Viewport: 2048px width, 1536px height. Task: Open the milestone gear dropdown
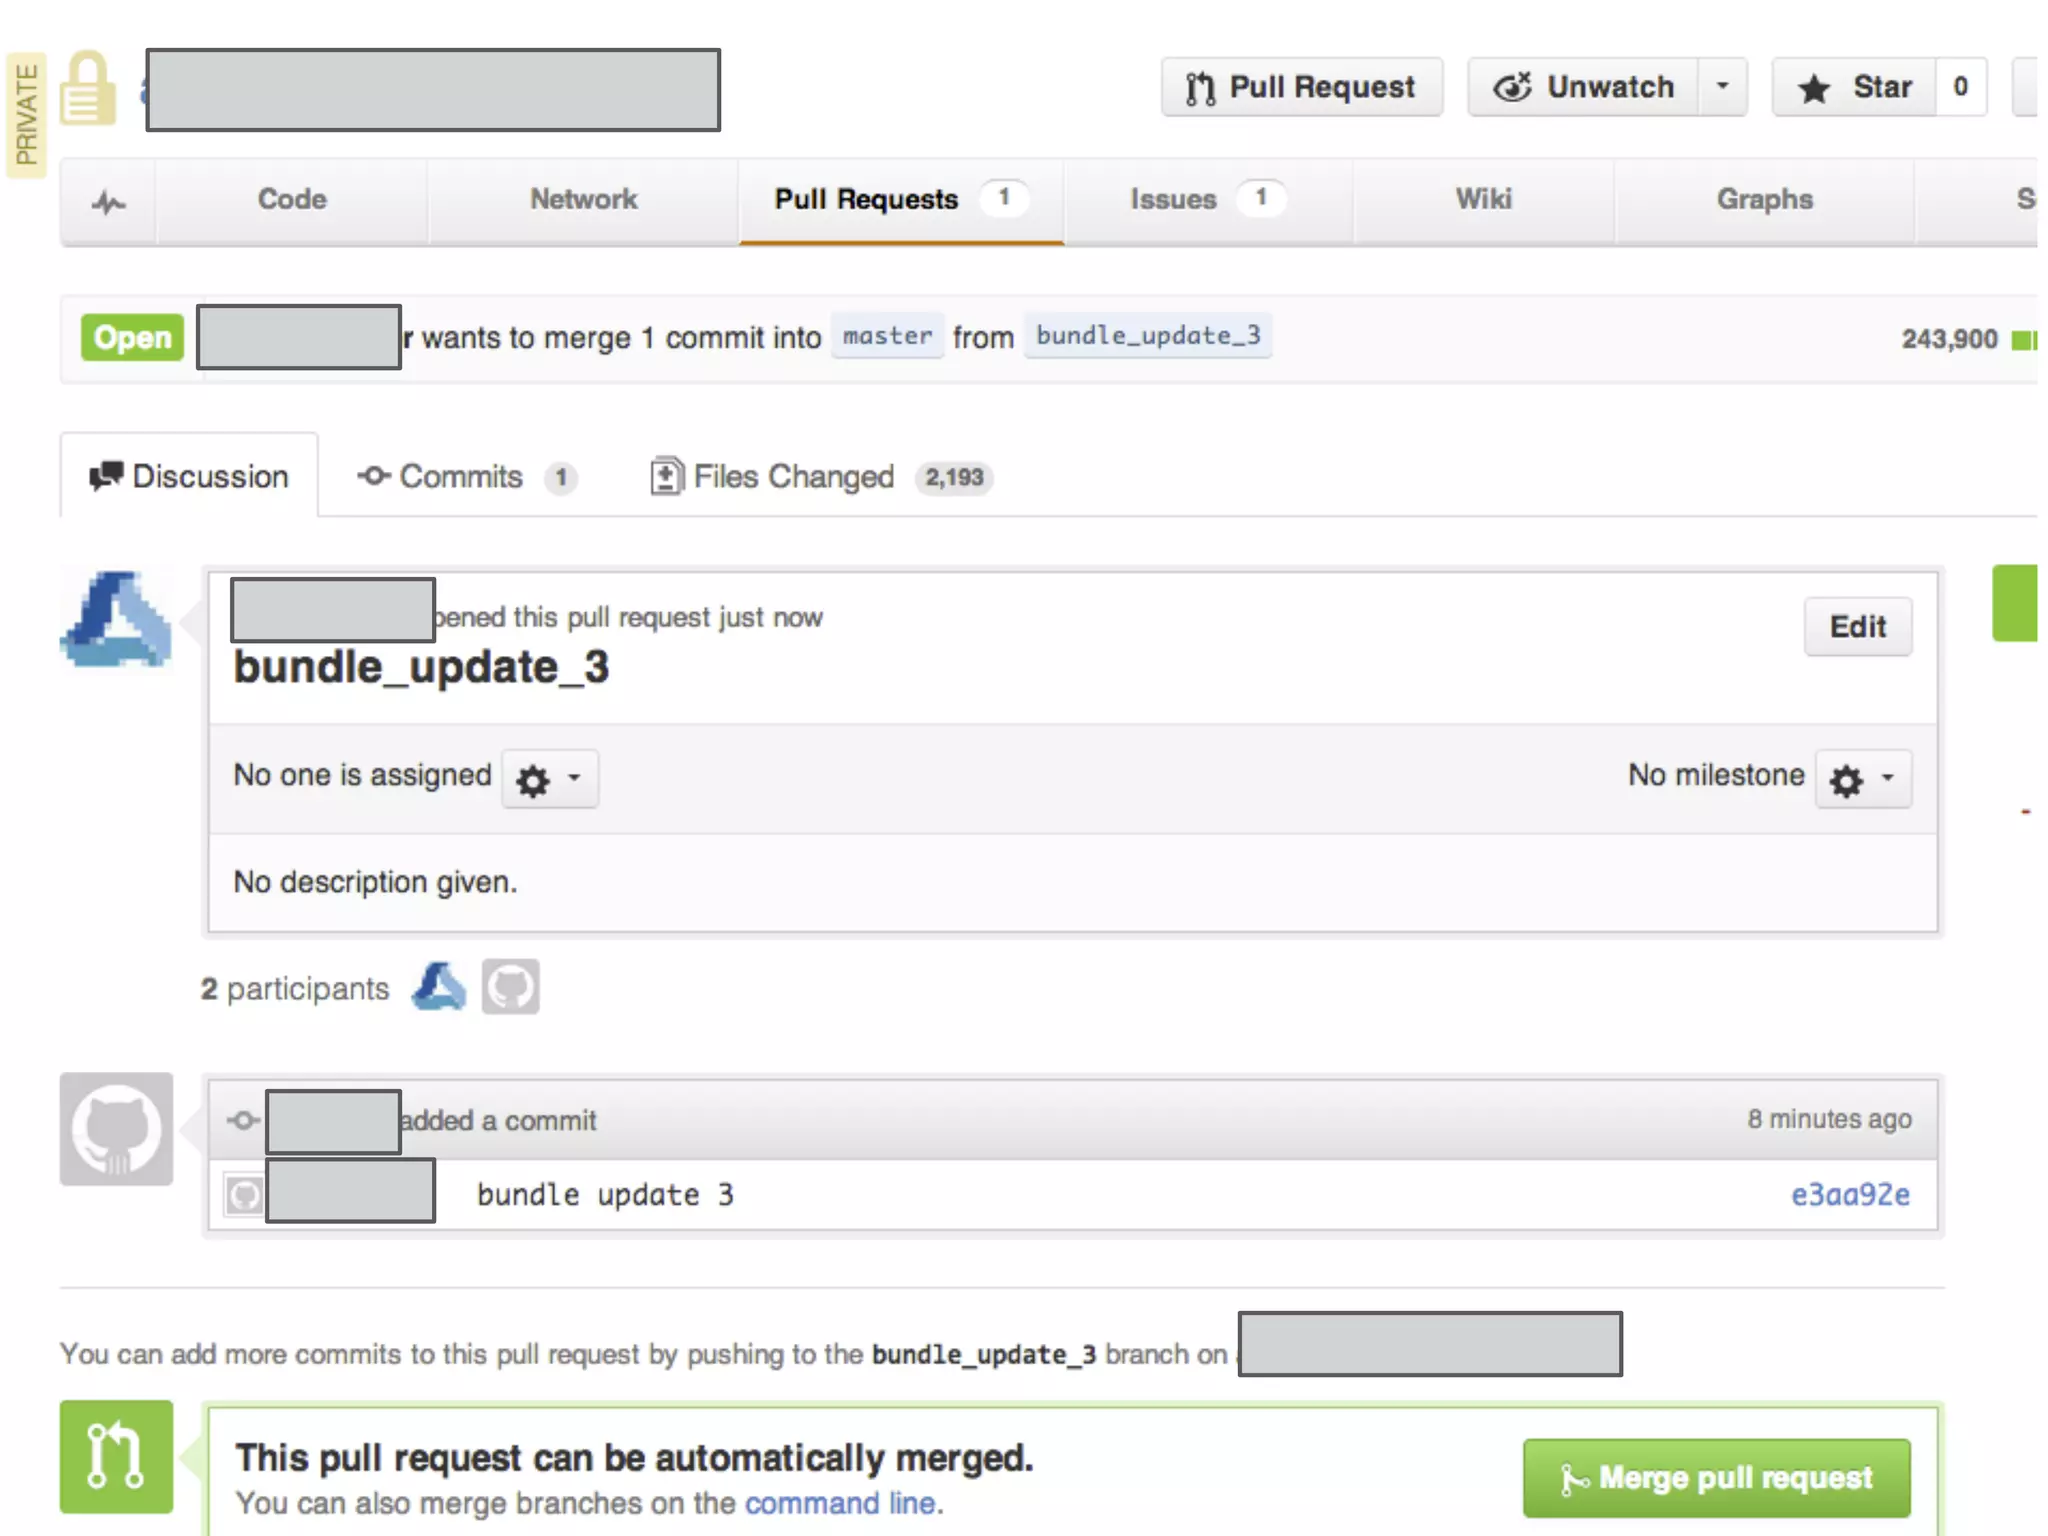(1863, 779)
